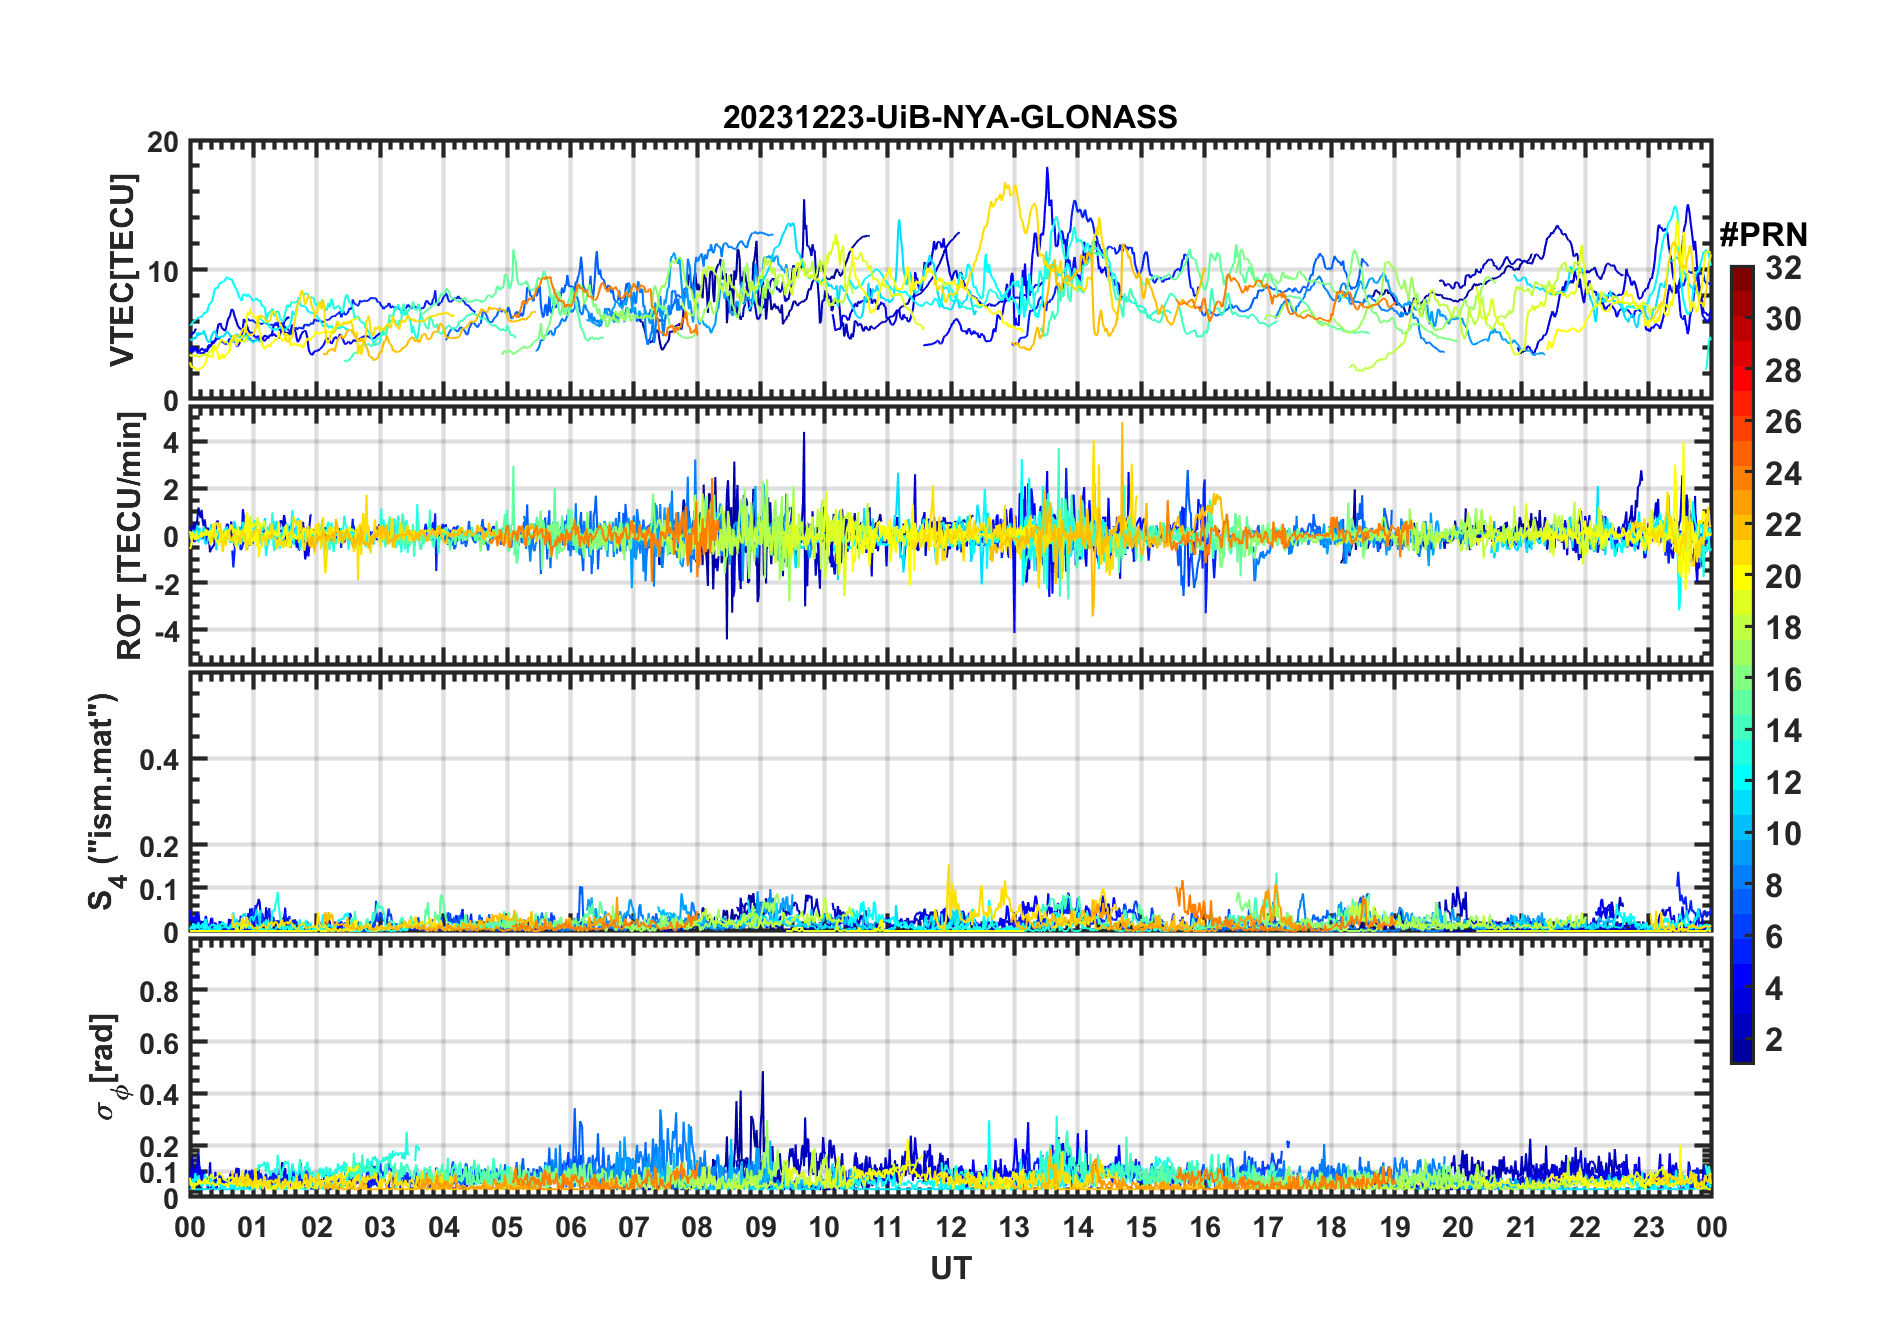The image size is (1902, 1330).
Task: Click VTEC y-axis tick label 10
Action: coord(163,271)
